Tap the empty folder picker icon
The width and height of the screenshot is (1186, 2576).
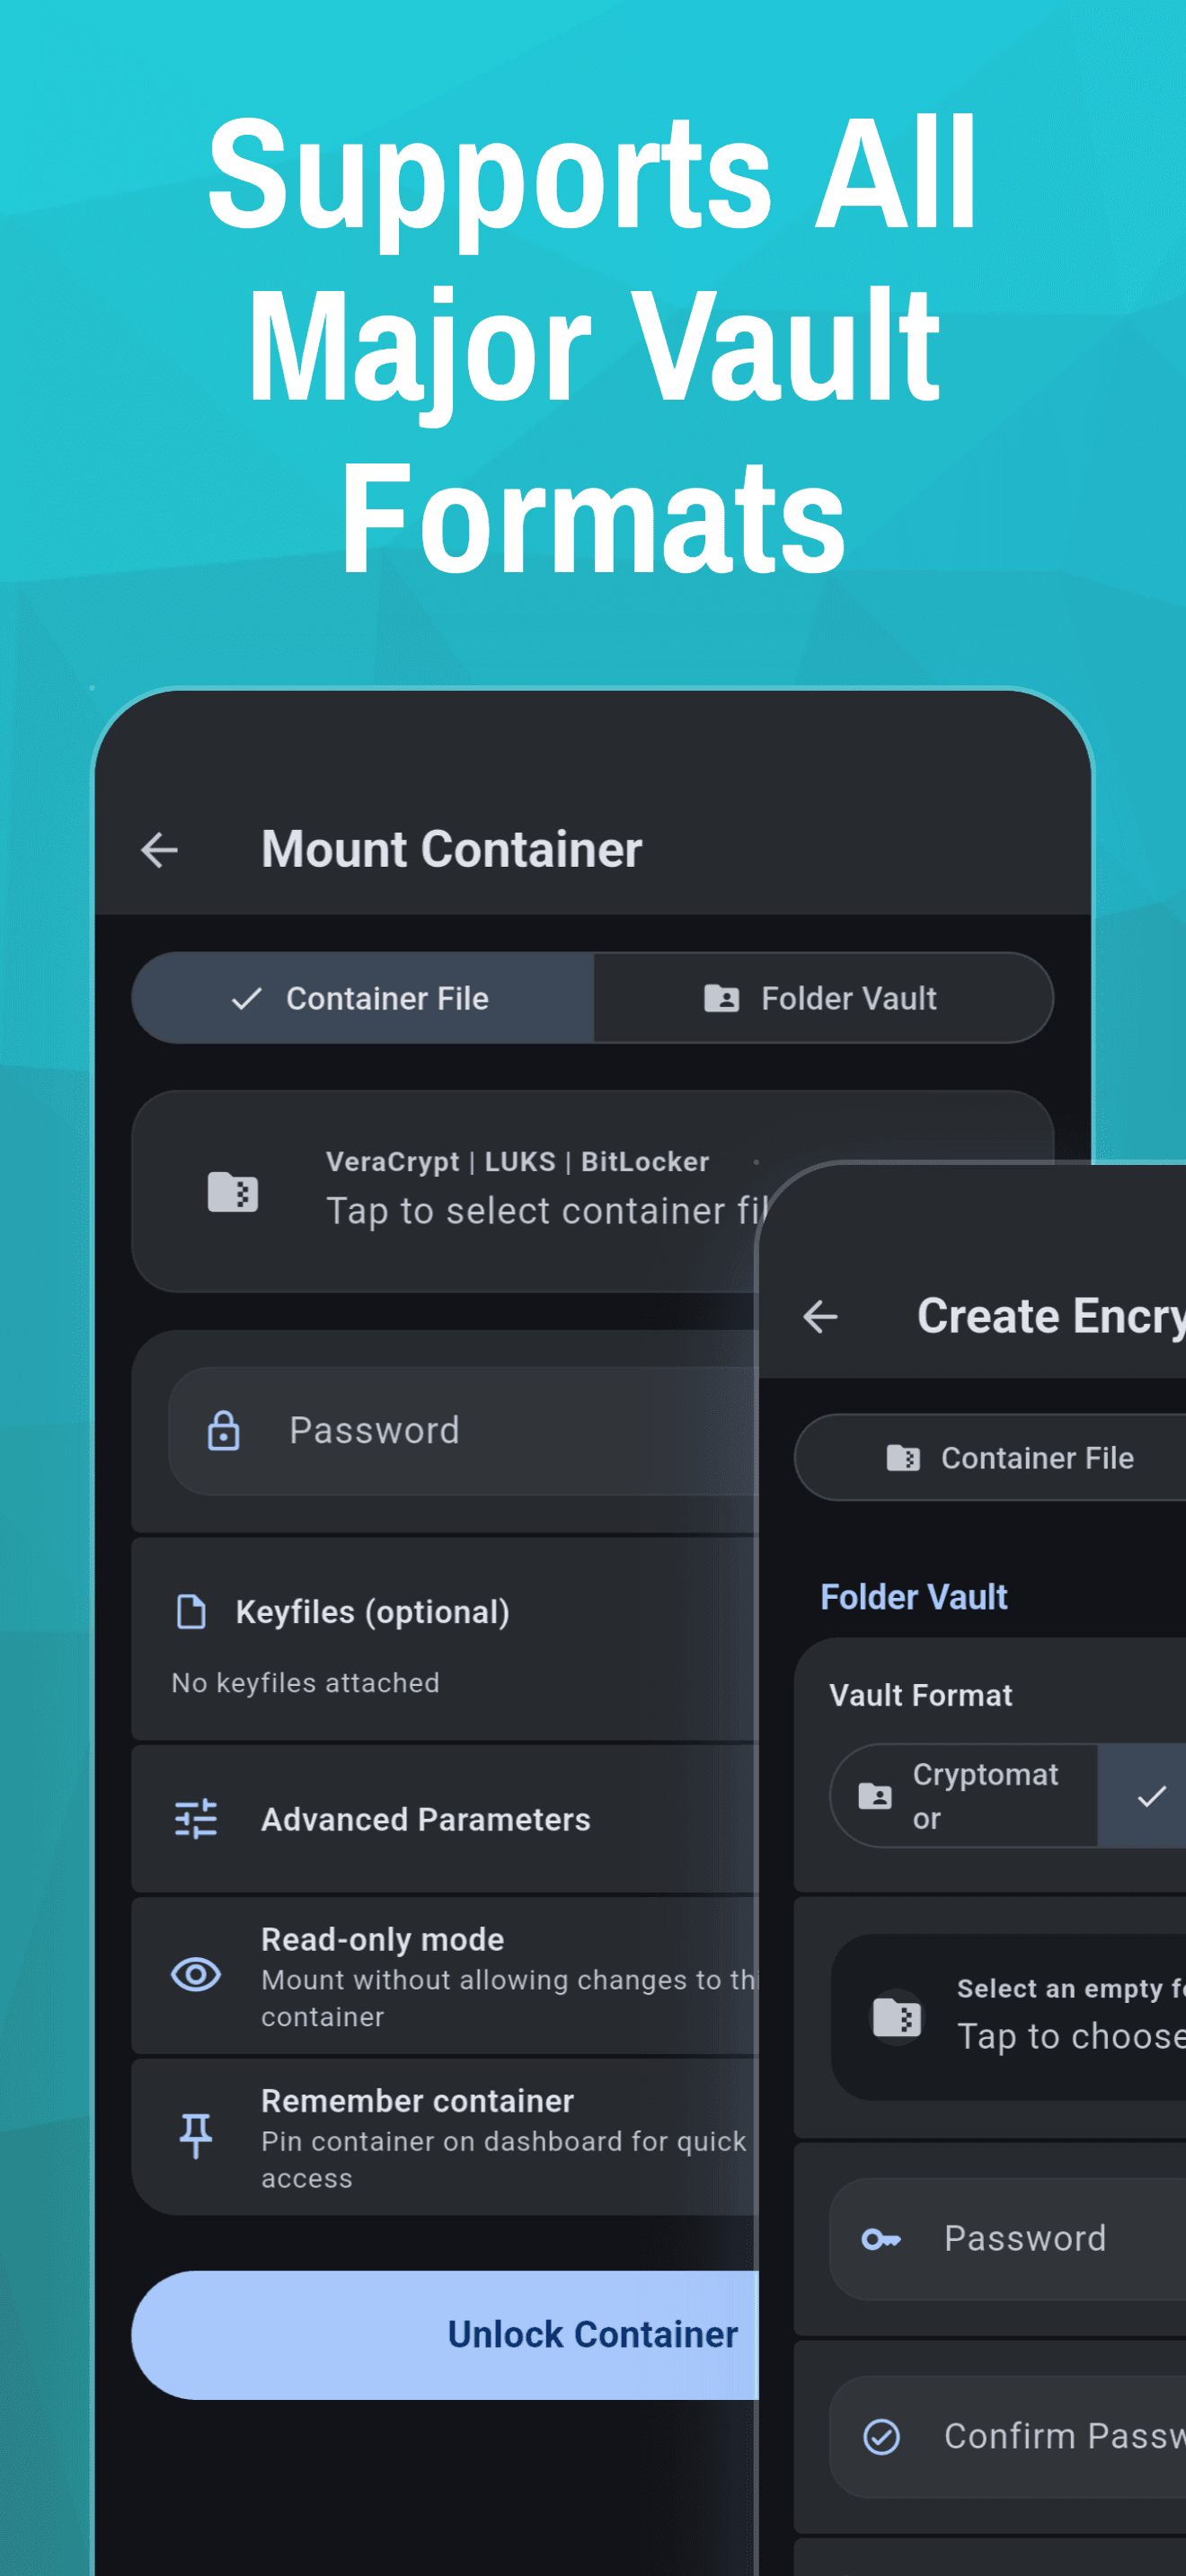[897, 2017]
